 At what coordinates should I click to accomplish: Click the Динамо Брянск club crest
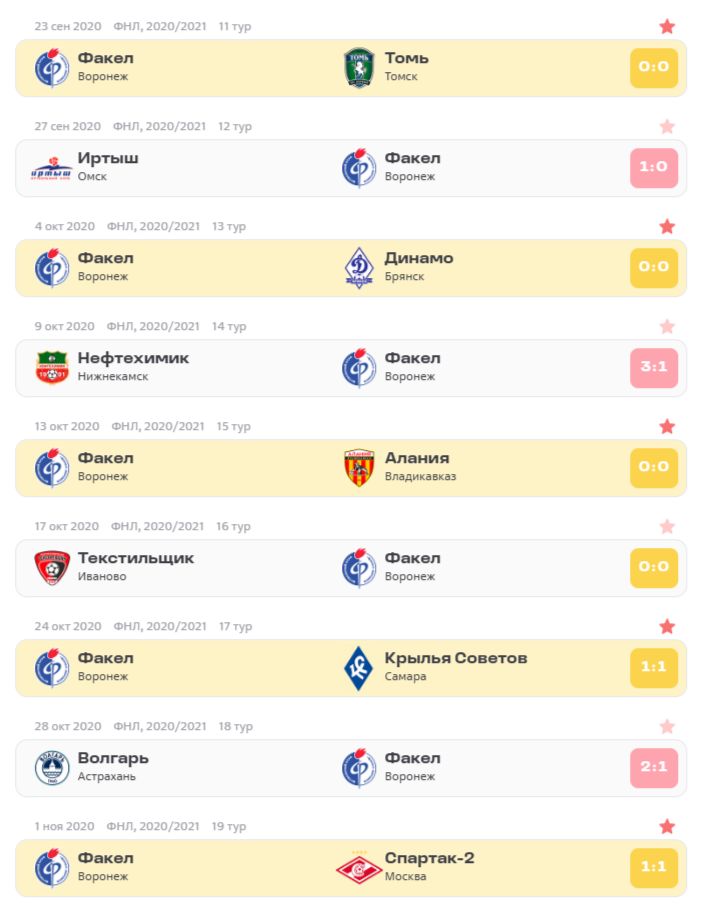point(359,268)
